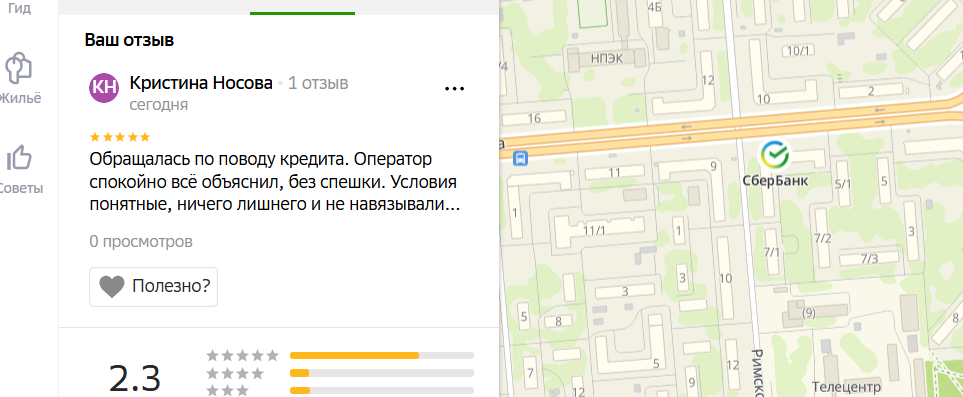Click the СберБанк logo marker on map
Viewport: 963px width, 397px height.
point(775,154)
